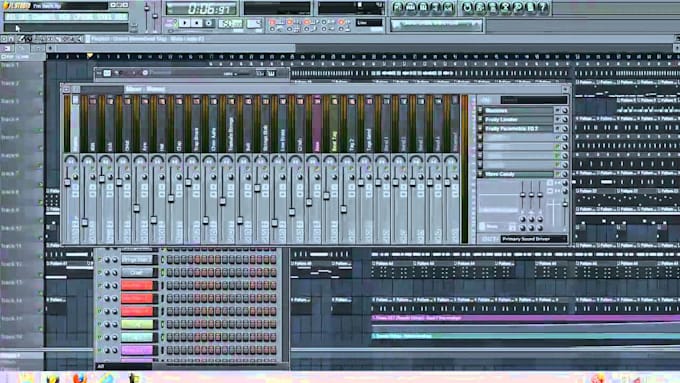Toggle mute light of the green channel
This screenshot has height=383, width=680.
pyautogui.click(x=100, y=324)
